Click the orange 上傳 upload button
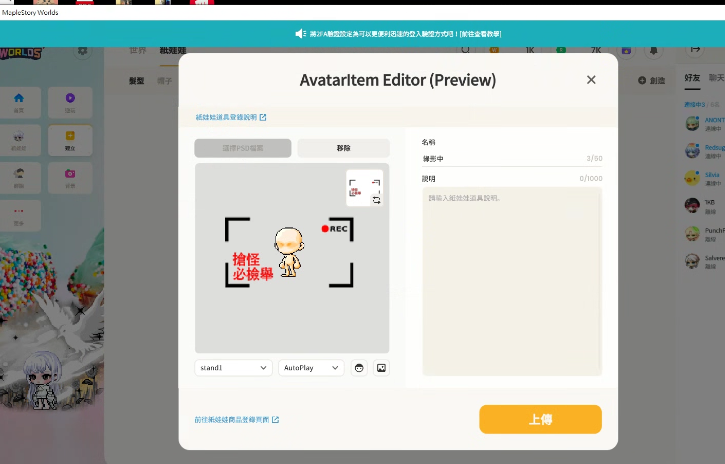The width and height of the screenshot is (725, 464). click(540, 419)
